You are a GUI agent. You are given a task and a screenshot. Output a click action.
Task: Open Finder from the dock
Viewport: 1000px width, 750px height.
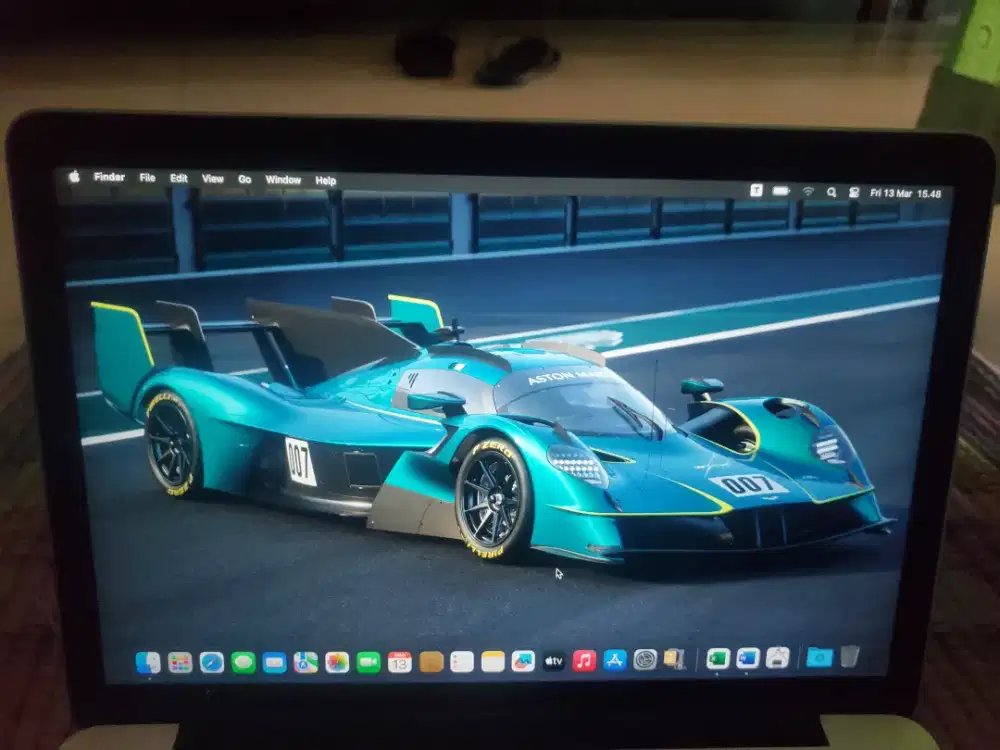click(x=148, y=662)
